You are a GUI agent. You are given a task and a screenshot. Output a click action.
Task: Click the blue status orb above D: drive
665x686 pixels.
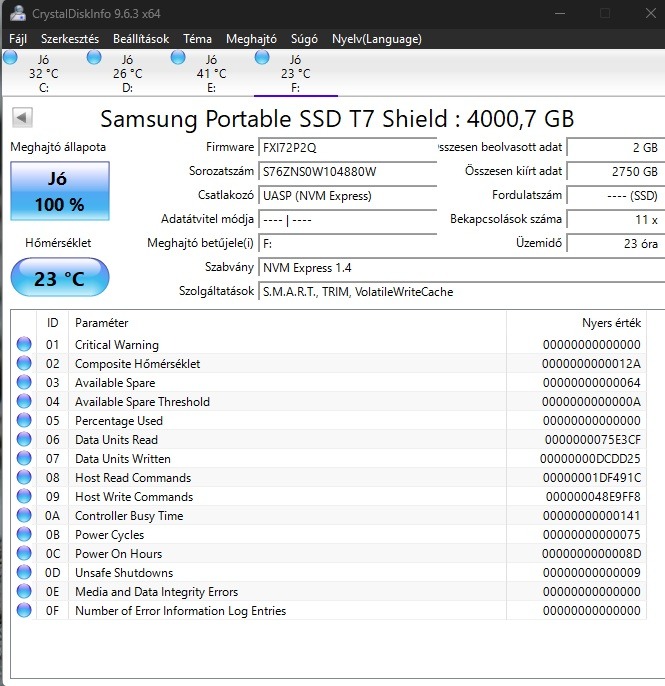tap(94, 57)
